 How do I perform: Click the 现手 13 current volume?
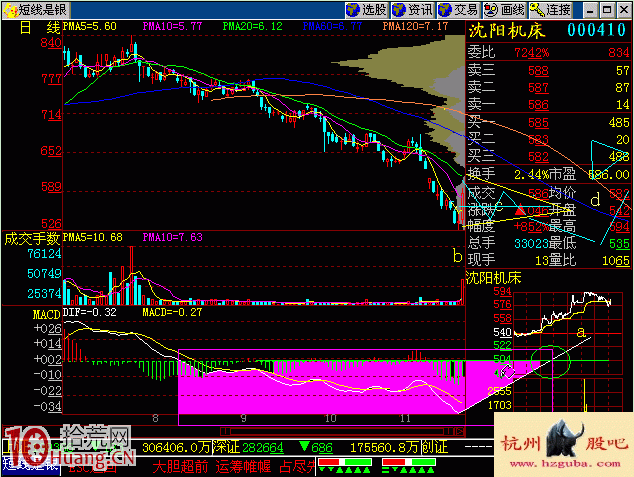(541, 261)
